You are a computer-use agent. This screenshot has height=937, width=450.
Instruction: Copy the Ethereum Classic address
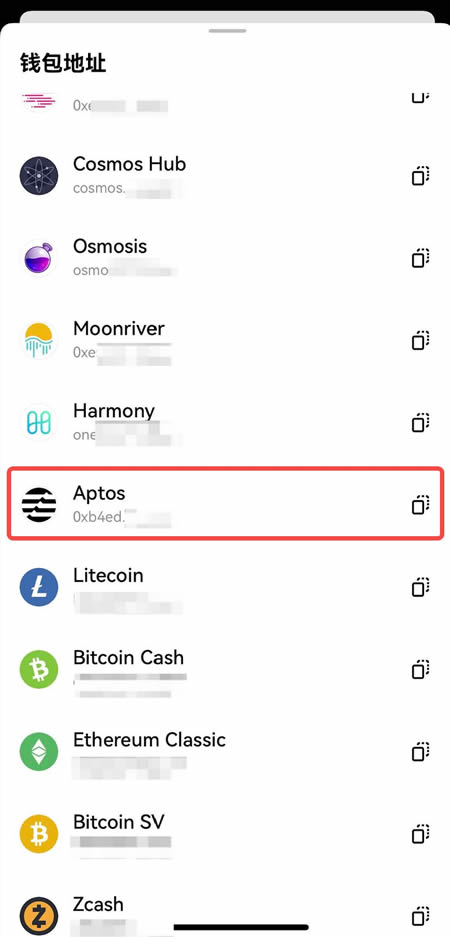pyautogui.click(x=421, y=751)
